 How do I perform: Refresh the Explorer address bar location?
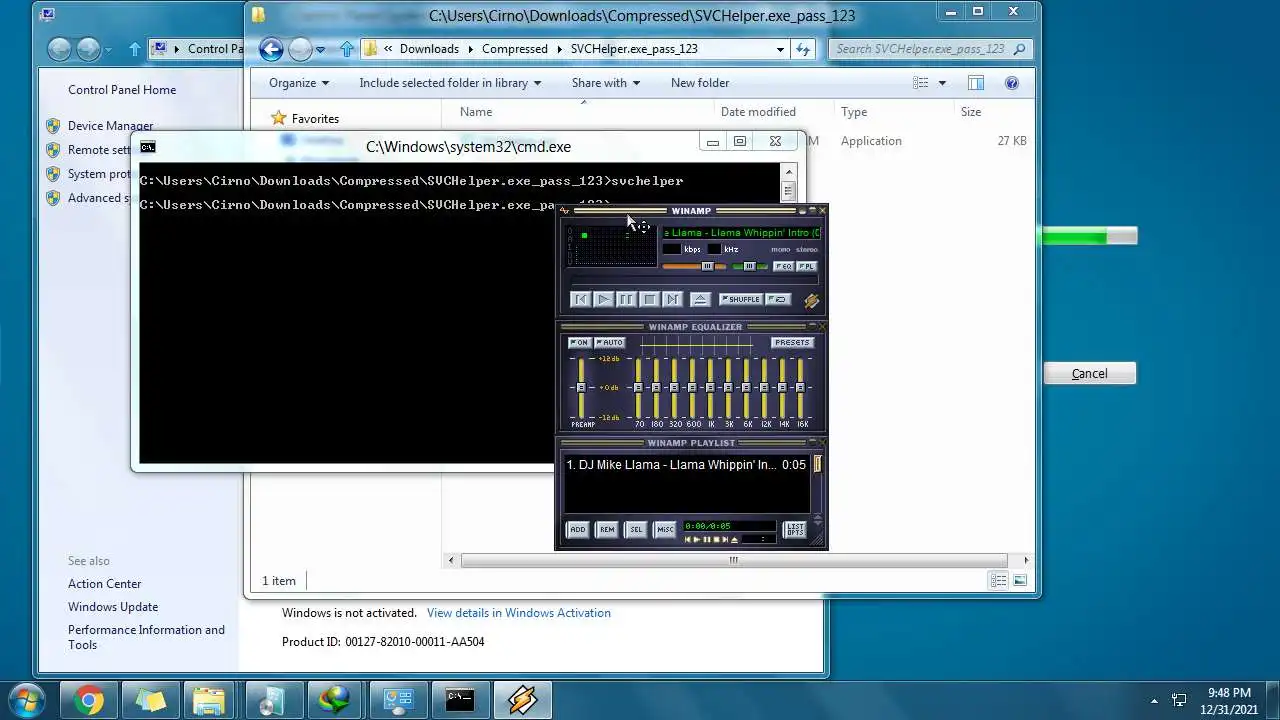[x=803, y=49]
